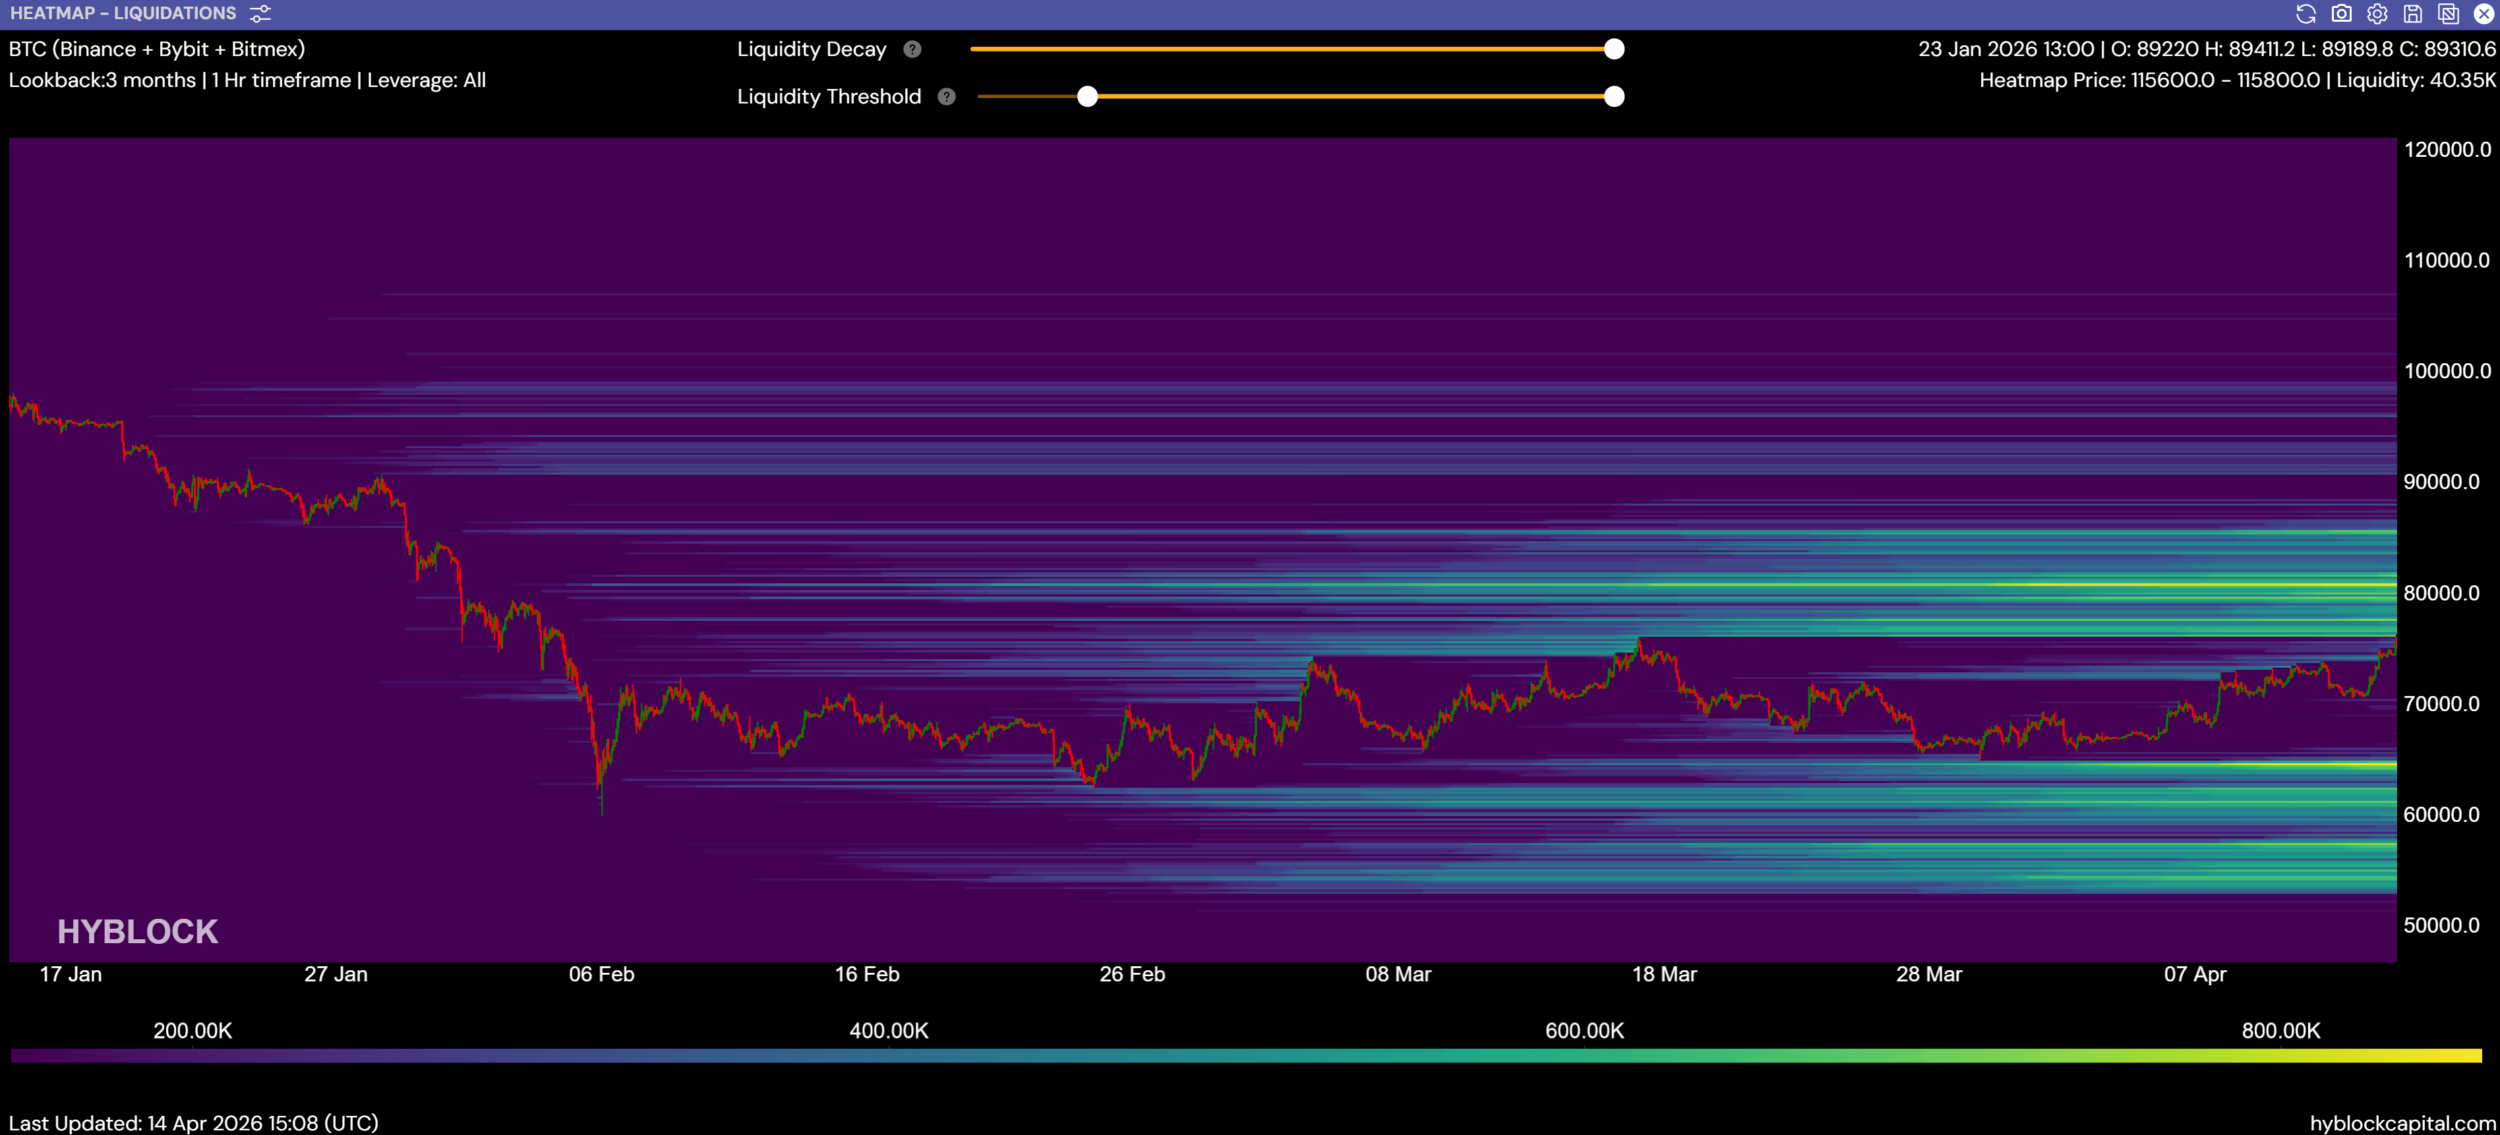
Task: Open heatmap settings gear icon
Action: (x=2377, y=14)
